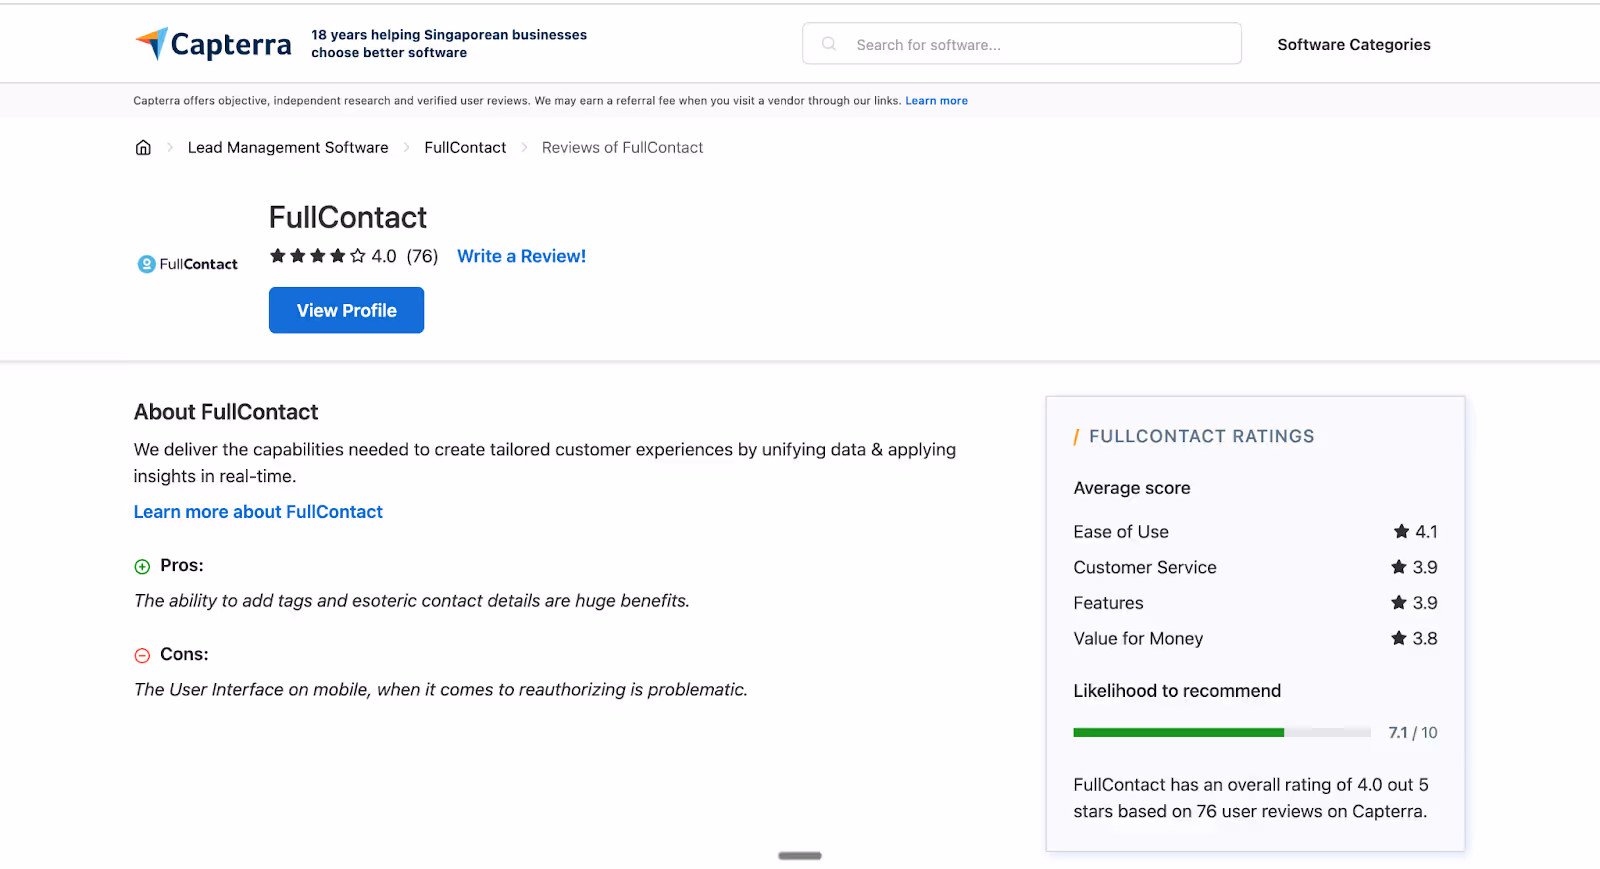Select Reviews of FullContact breadcrumb text
This screenshot has height=869, width=1600.
click(x=622, y=147)
